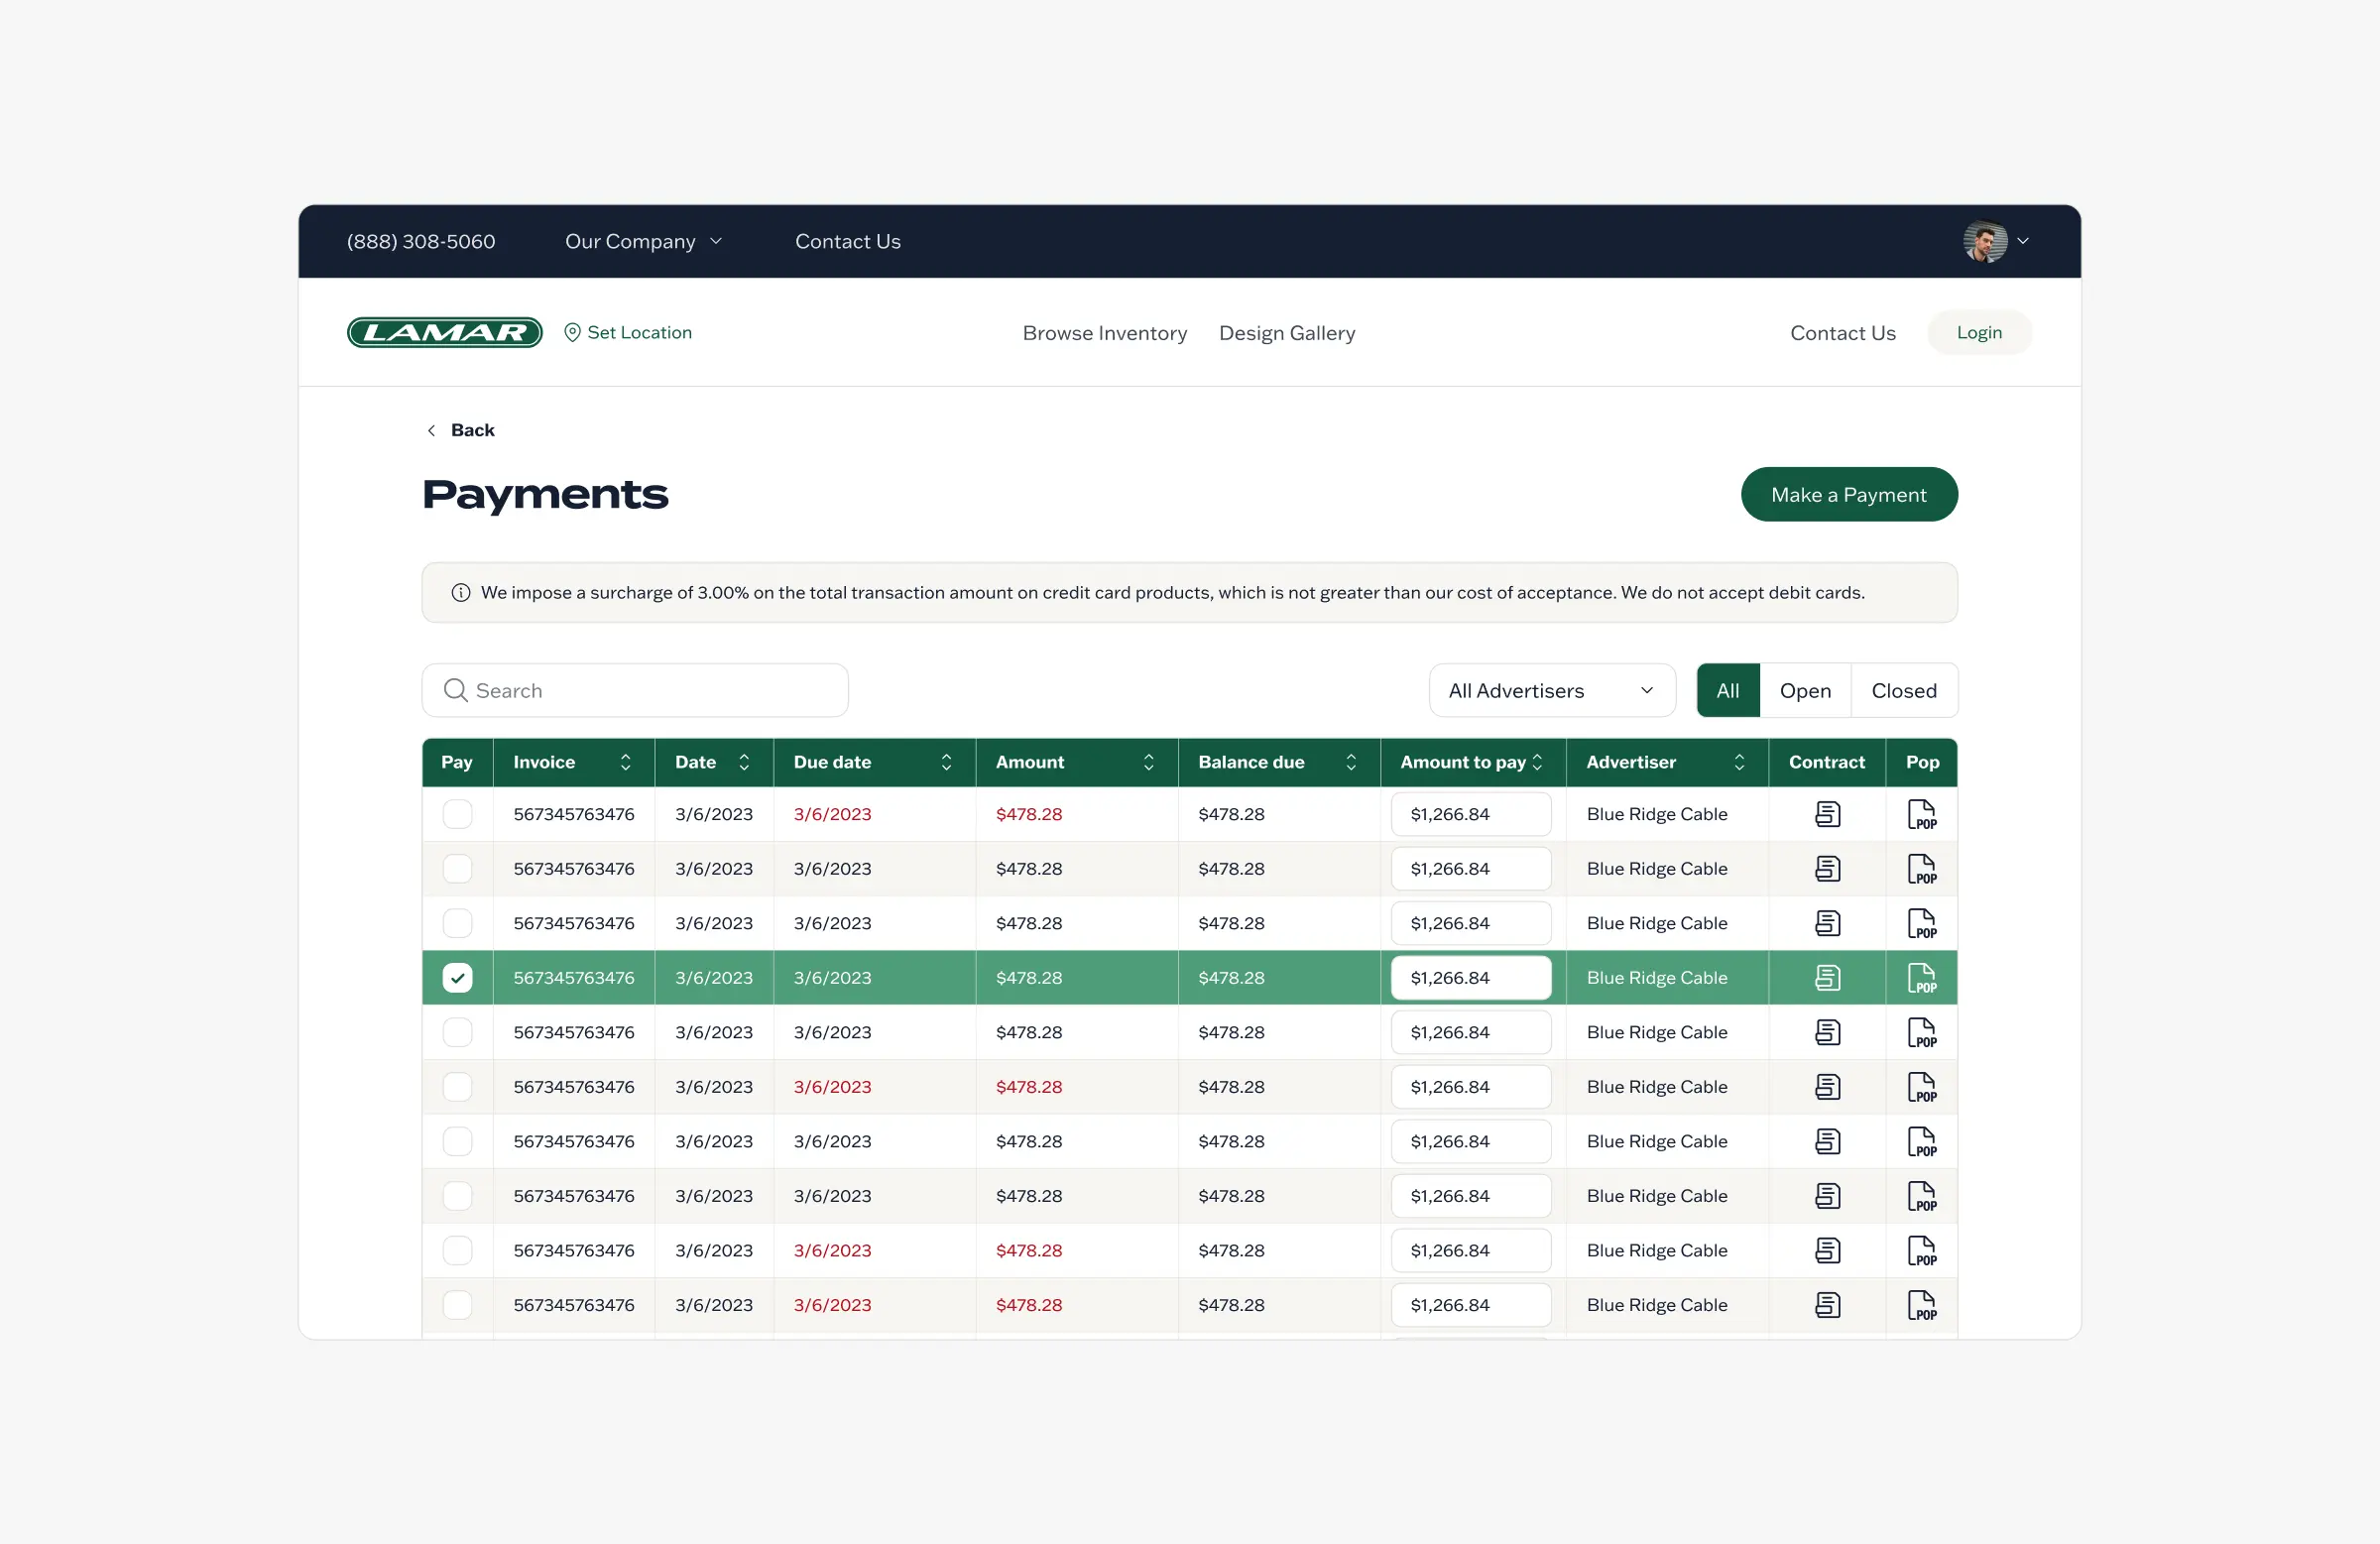The width and height of the screenshot is (2380, 1544).
Task: Sort by the Balance due column arrows
Action: point(1350,762)
